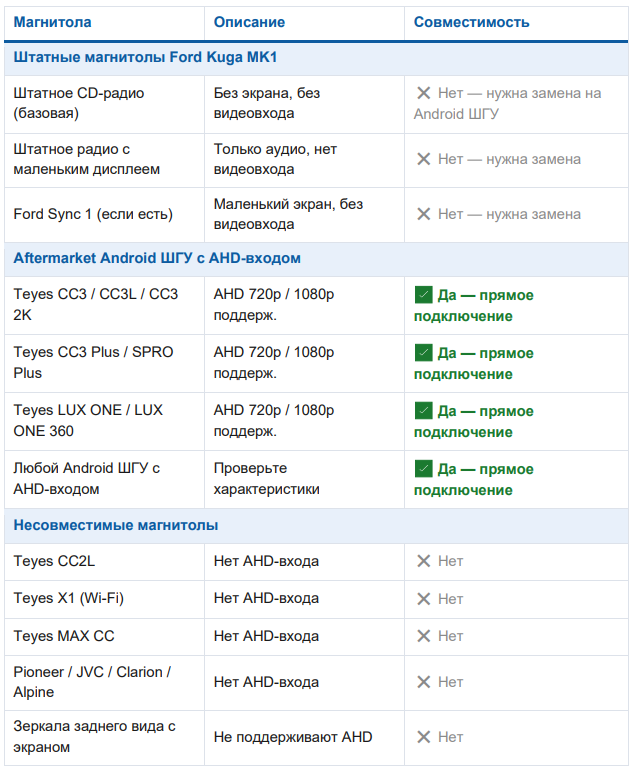
Task: Click the green checkmark in the Teyes CC3 Plus / SPRO Plus row
Action: [423, 353]
